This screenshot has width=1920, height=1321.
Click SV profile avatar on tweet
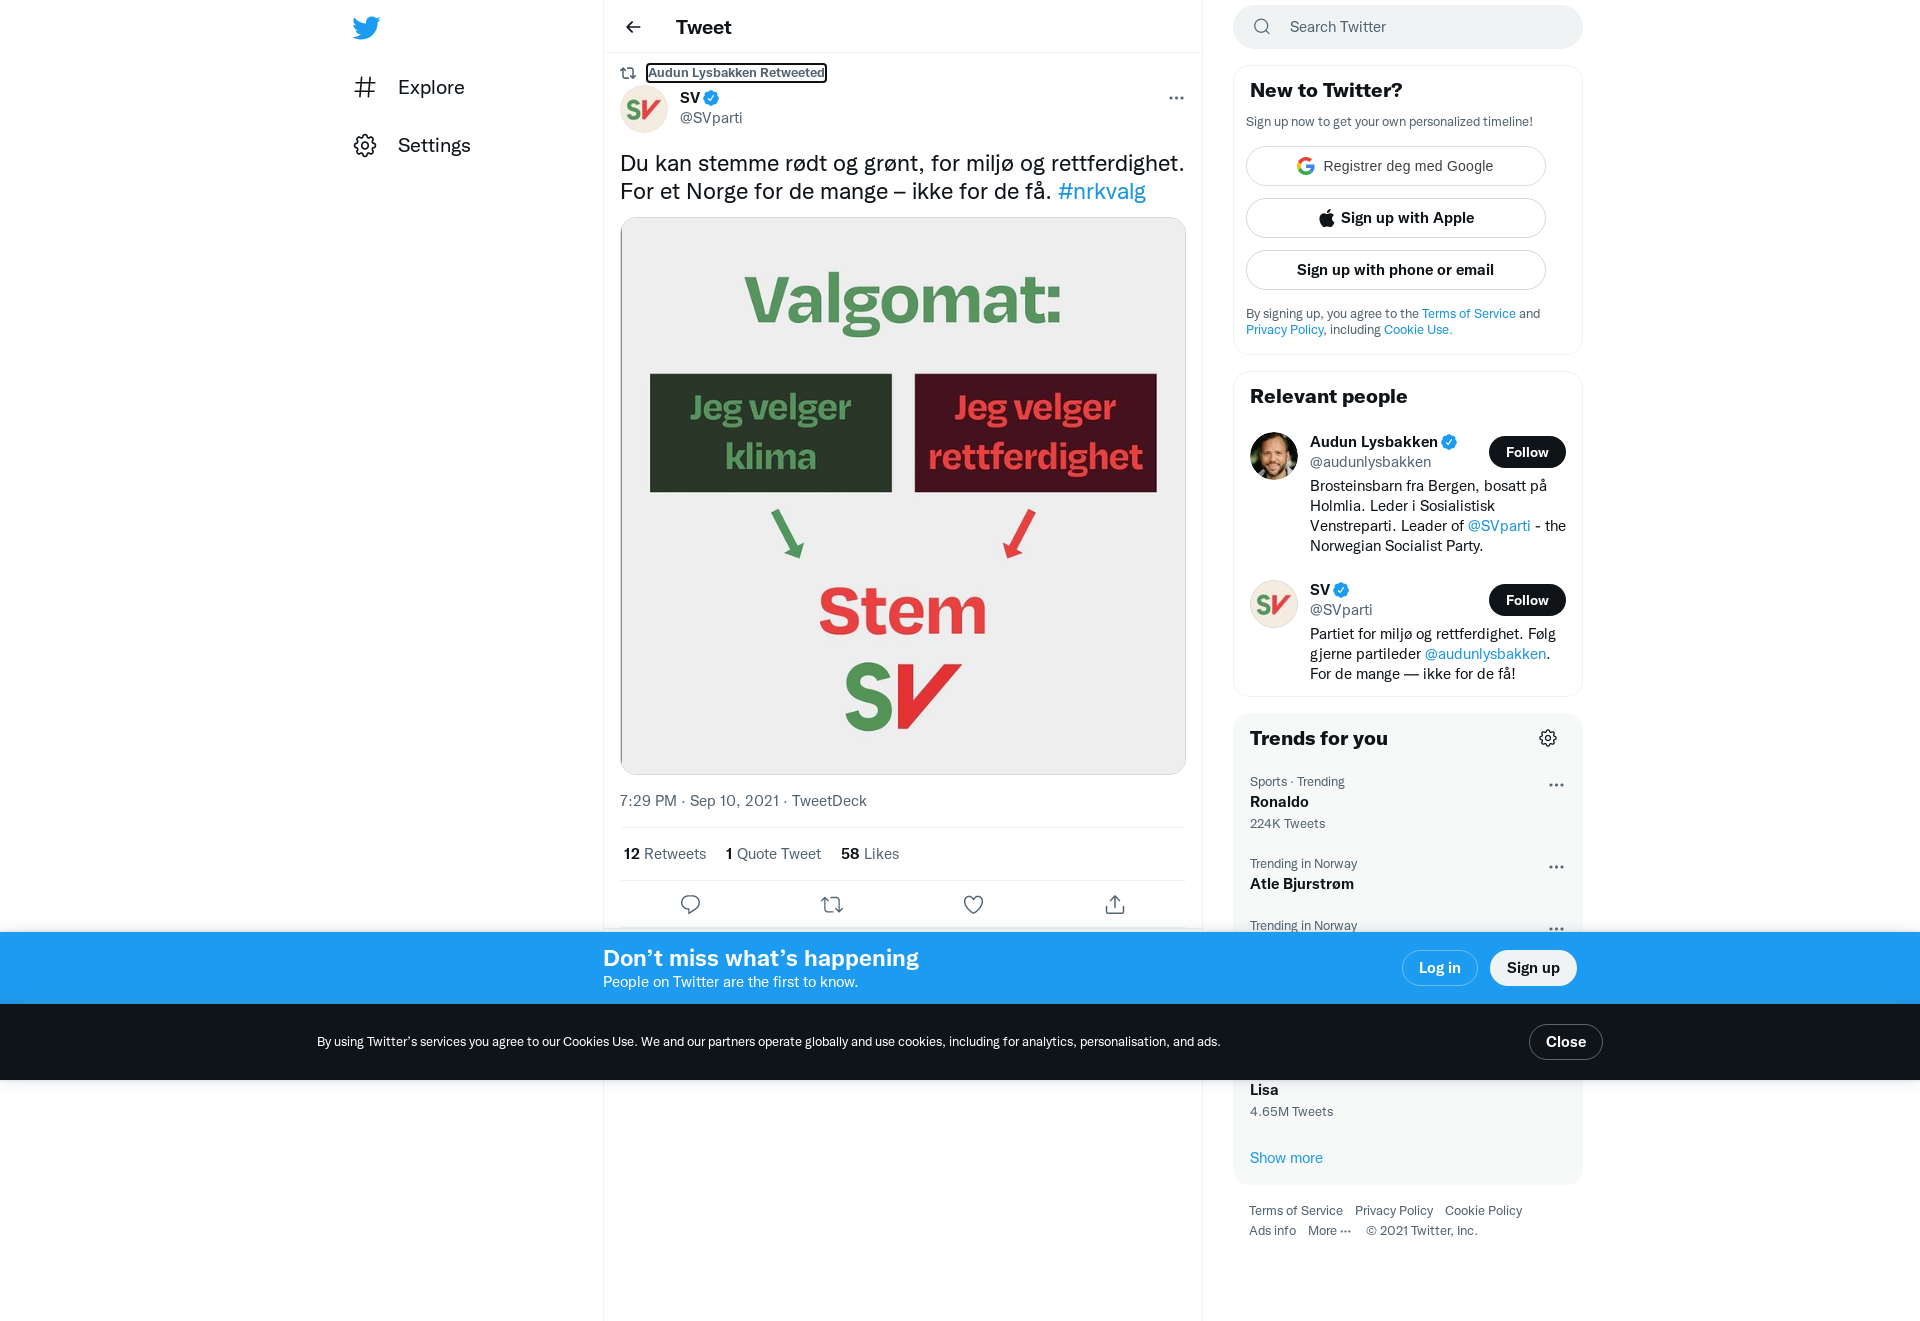coord(644,109)
